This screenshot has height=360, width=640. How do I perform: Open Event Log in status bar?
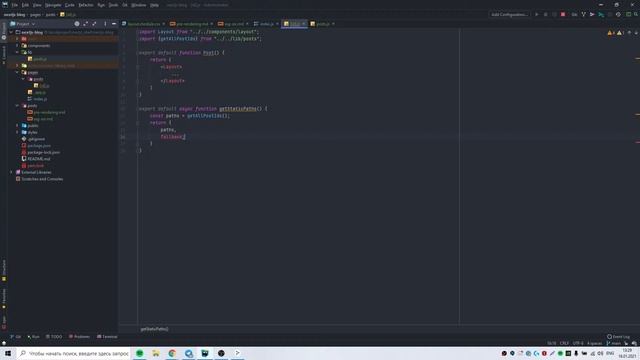point(618,337)
